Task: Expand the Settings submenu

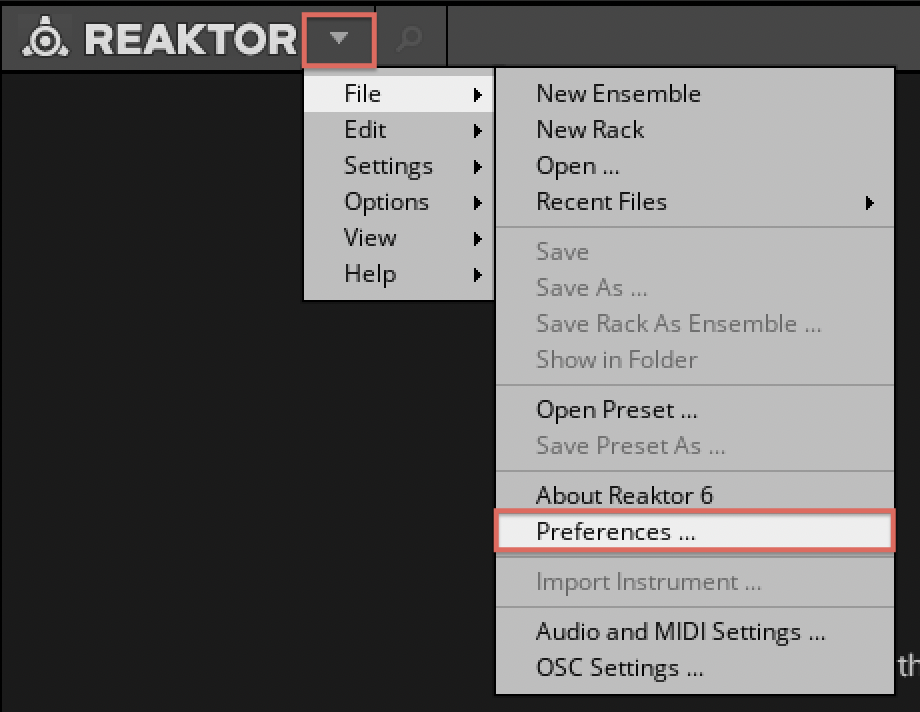Action: tap(399, 166)
